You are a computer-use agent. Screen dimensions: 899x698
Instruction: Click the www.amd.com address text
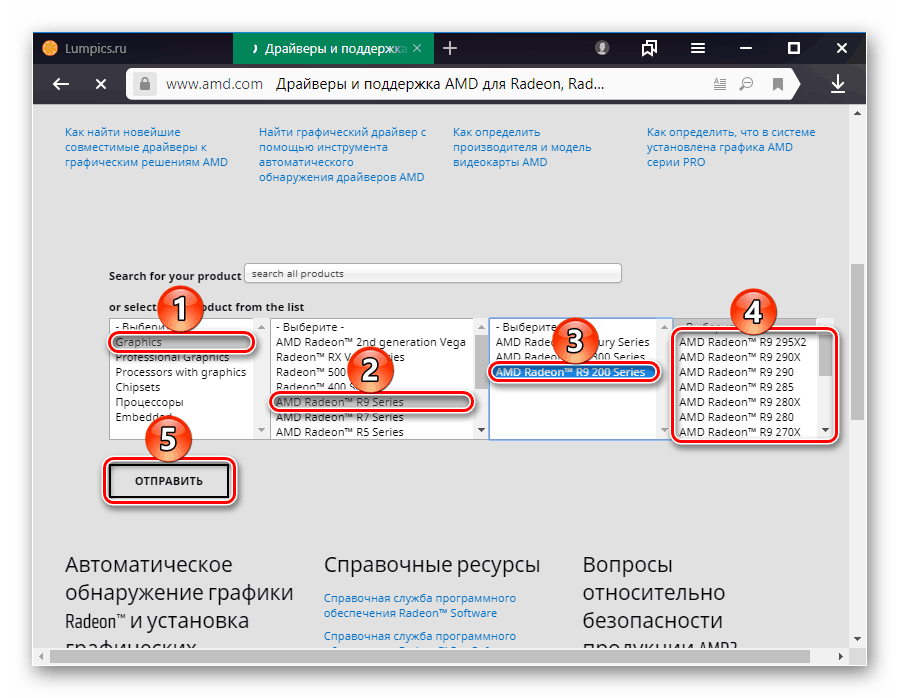coord(214,84)
